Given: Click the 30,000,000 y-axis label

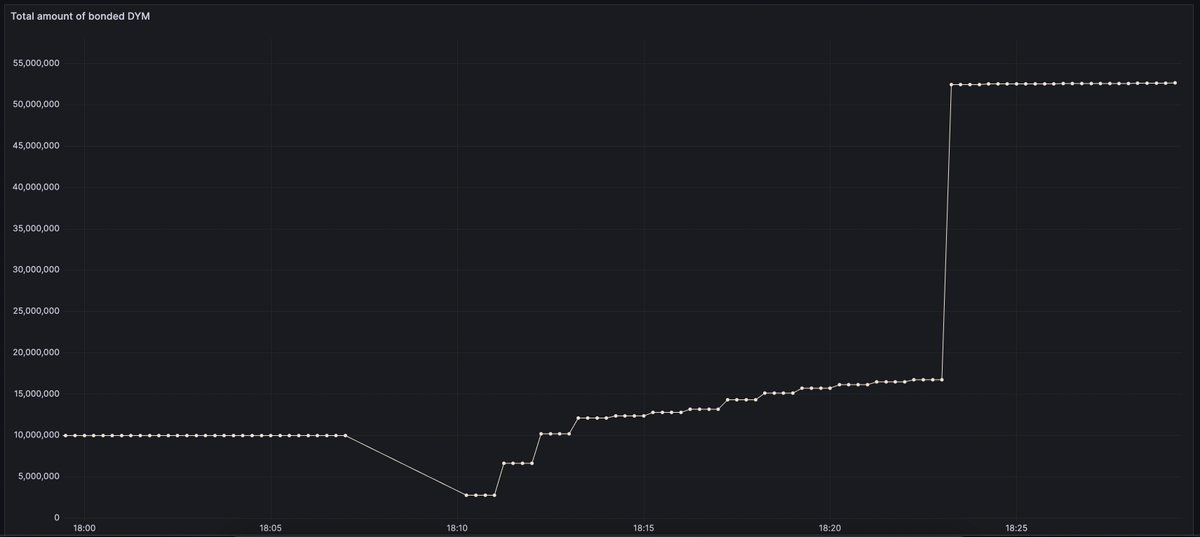Looking at the screenshot, I should tap(37, 270).
